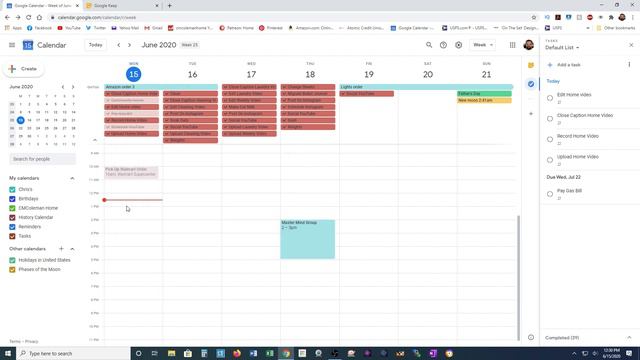Focus the Windows taskbar search box
This screenshot has width=640, height=360.
[x=73, y=353]
